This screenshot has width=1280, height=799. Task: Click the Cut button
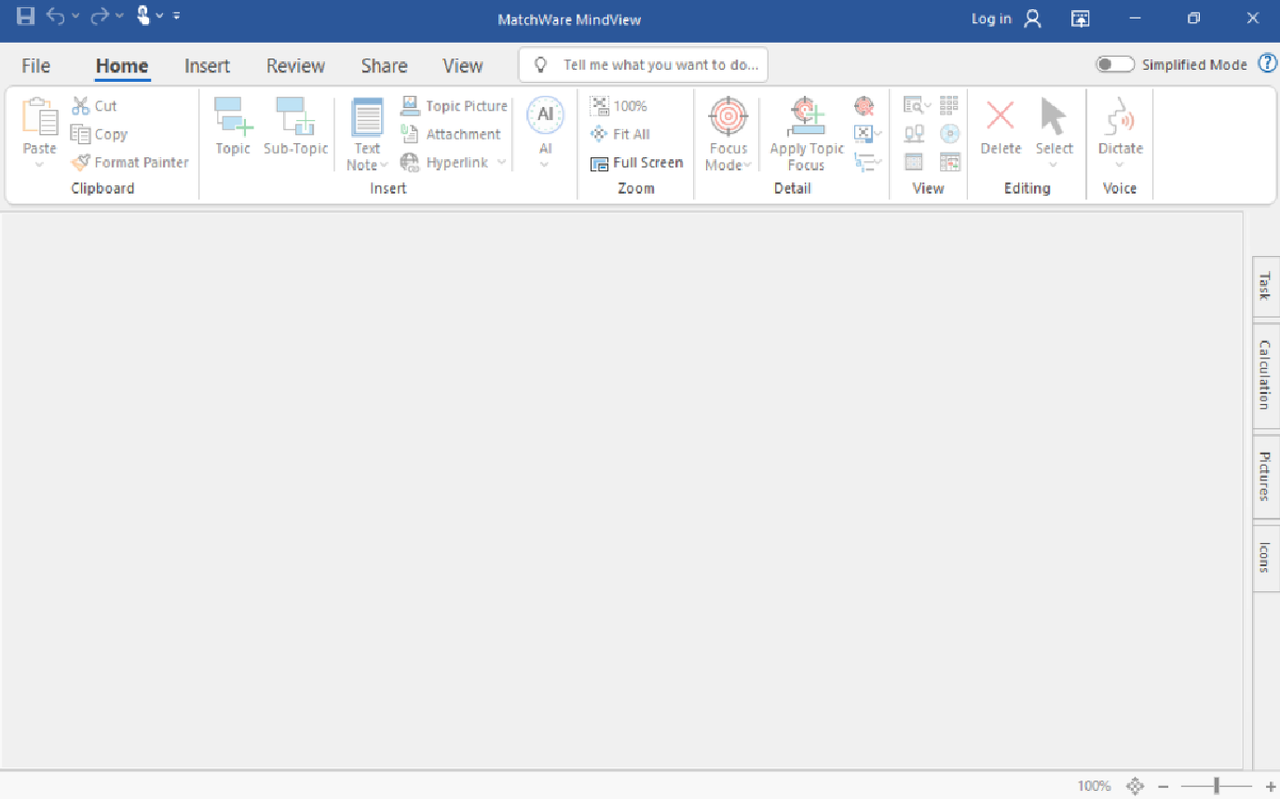tap(94, 106)
